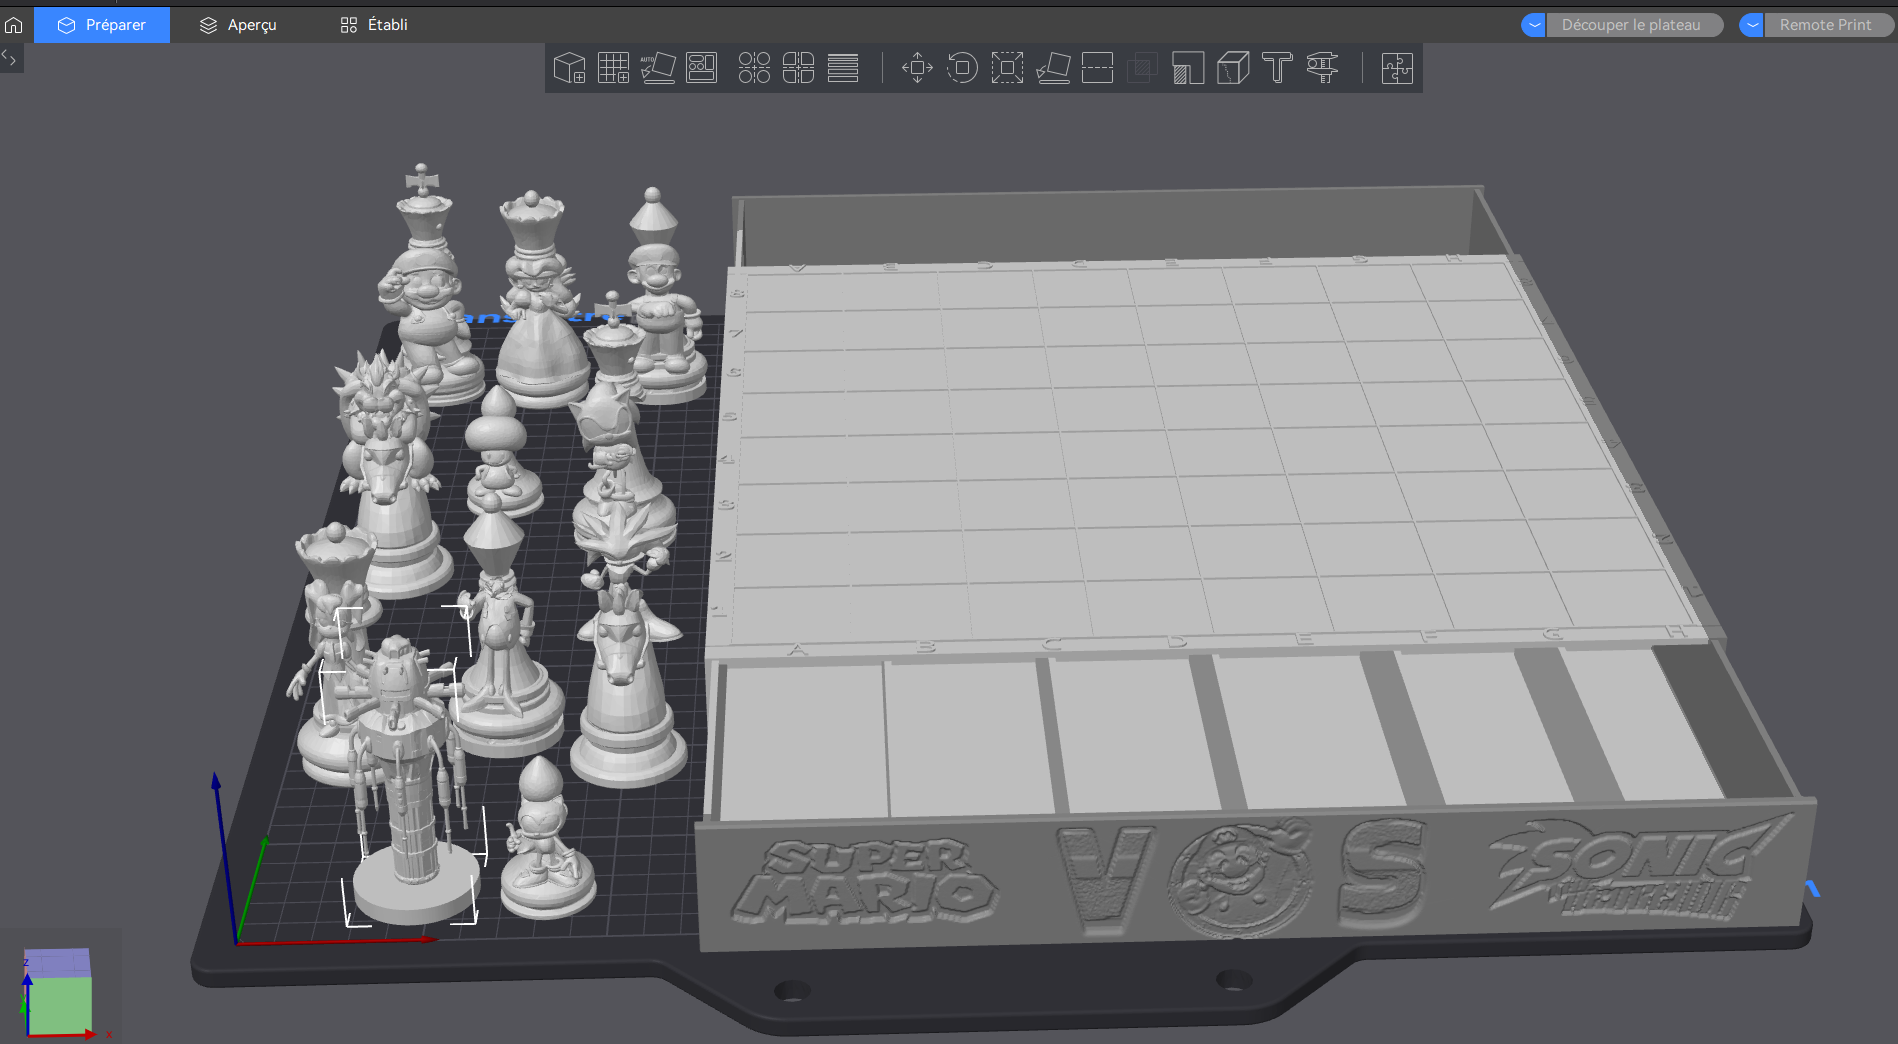Select the Text shape tool

[x=1277, y=68]
